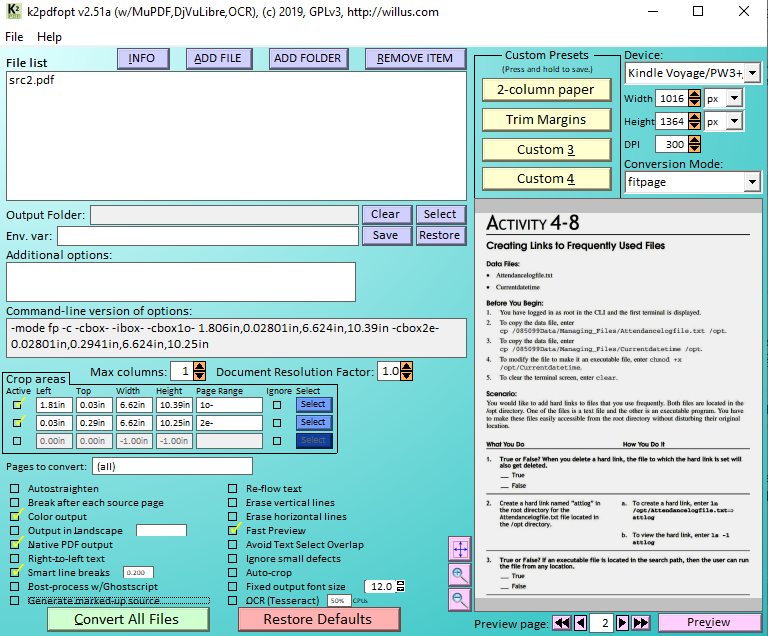Check Ignore box for 2e- crop area

277,423
